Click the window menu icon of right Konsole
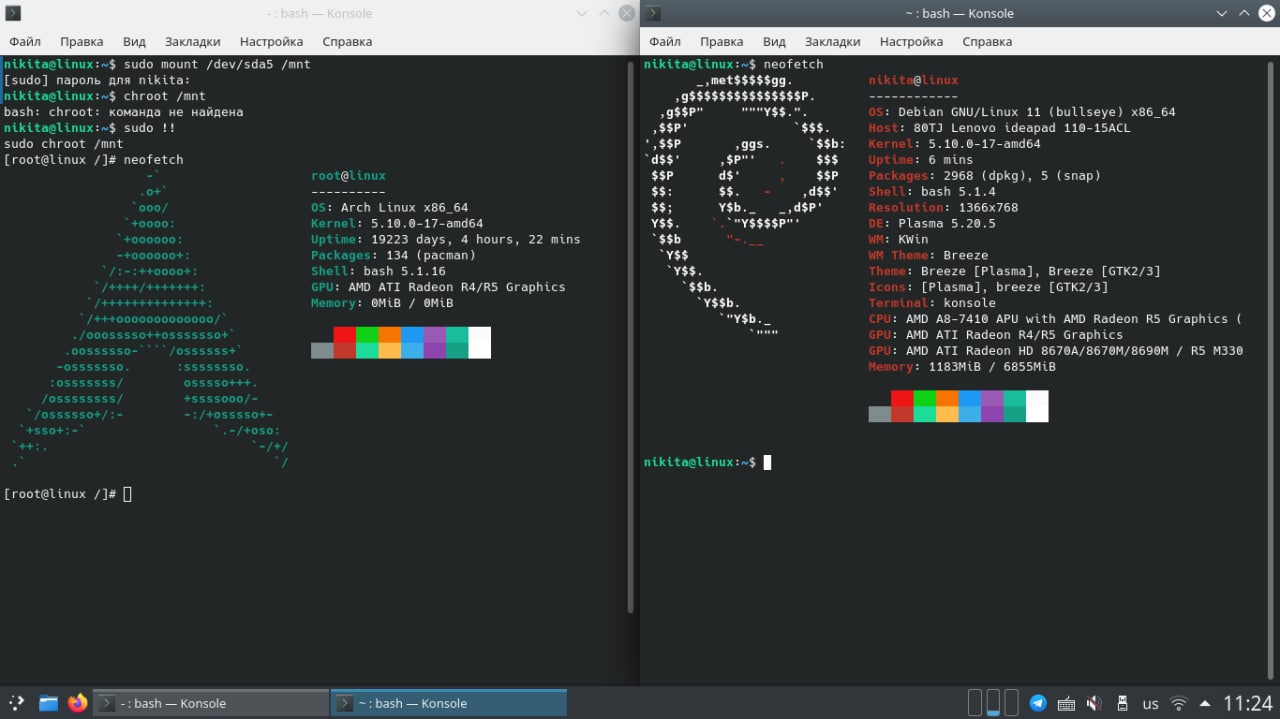Image resolution: width=1280 pixels, height=719 pixels. pyautogui.click(x=653, y=13)
